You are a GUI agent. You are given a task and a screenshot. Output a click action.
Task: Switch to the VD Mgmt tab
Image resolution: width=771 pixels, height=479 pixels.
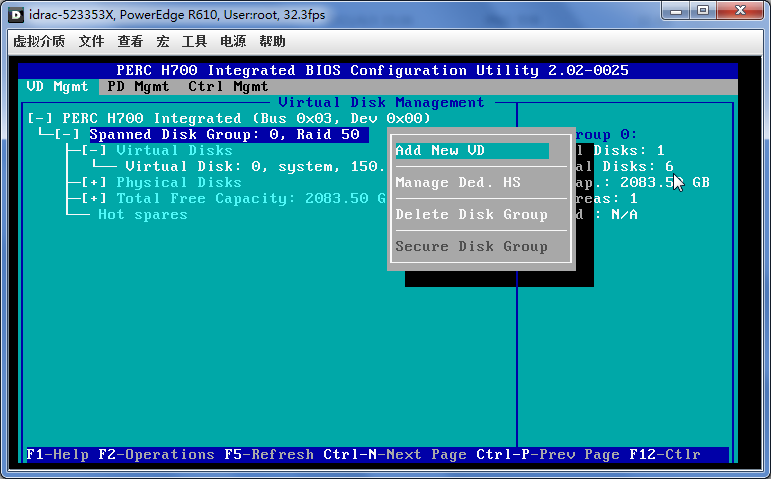click(58, 87)
